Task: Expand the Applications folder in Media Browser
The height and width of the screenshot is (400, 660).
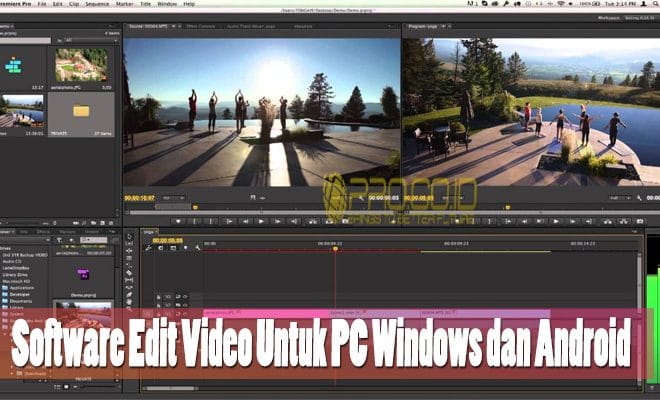Action: tap(5, 288)
